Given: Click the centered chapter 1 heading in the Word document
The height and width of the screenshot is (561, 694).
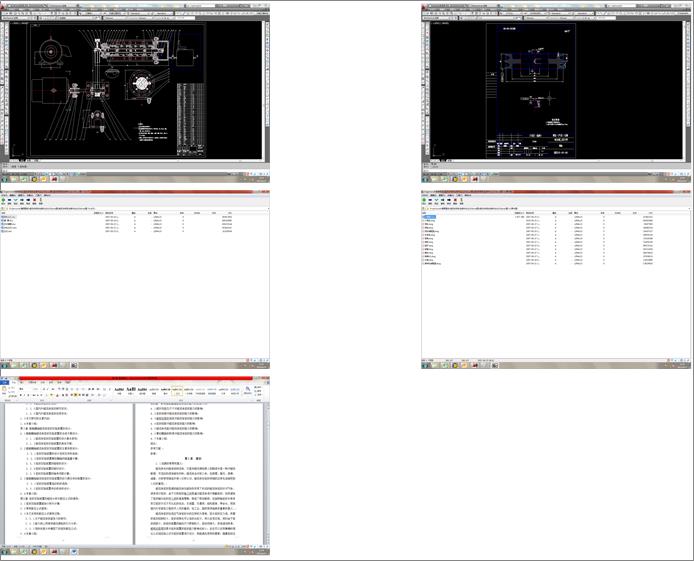Looking at the screenshot, I should pyautogui.click(x=193, y=458).
